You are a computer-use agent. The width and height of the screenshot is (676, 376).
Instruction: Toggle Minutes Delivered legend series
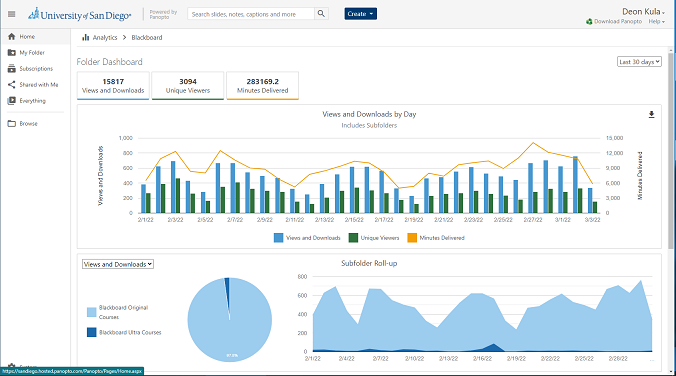pos(436,238)
